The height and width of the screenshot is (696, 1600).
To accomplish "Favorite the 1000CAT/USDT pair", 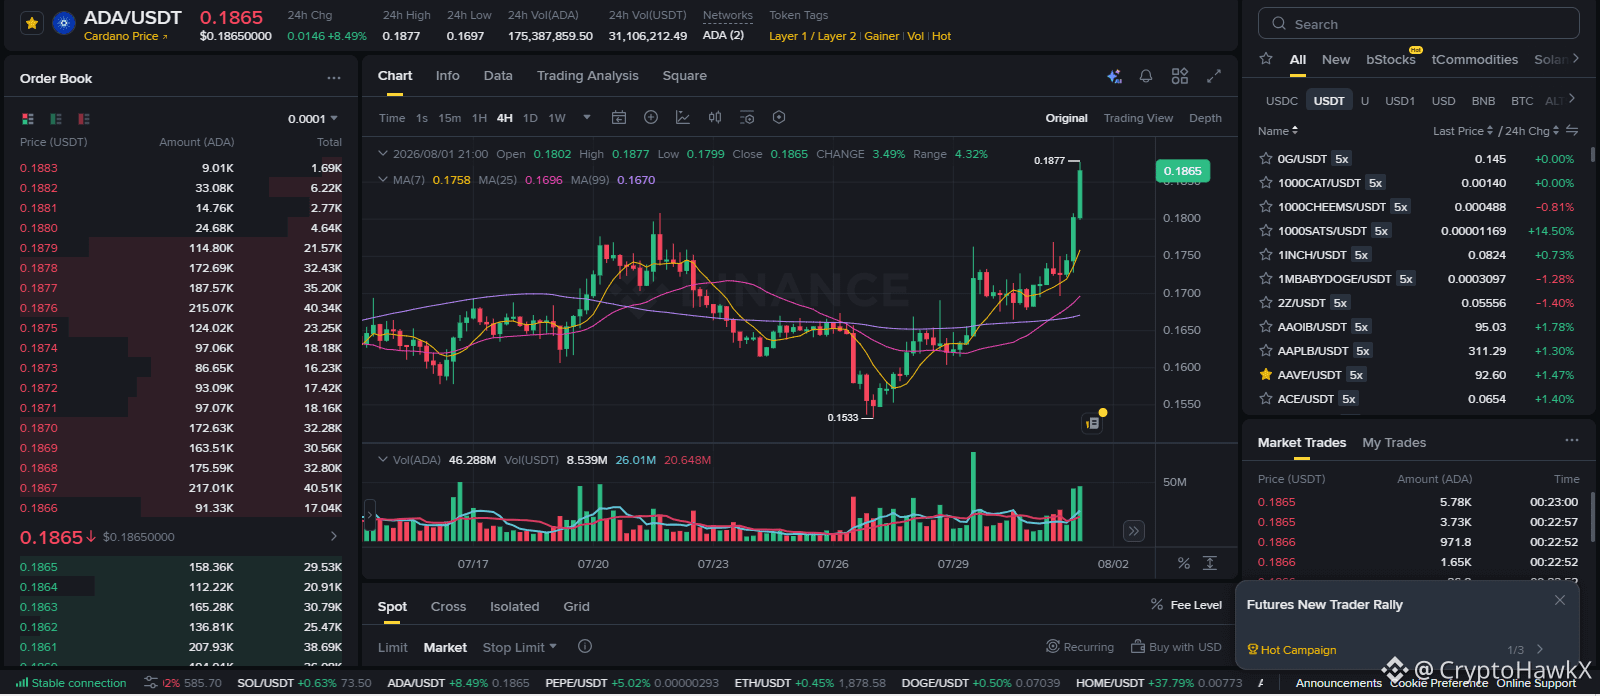I will point(1266,183).
